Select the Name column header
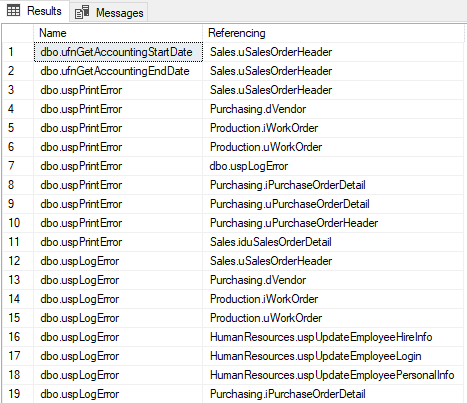Viewport: 467px width, 403px height. click(118, 33)
